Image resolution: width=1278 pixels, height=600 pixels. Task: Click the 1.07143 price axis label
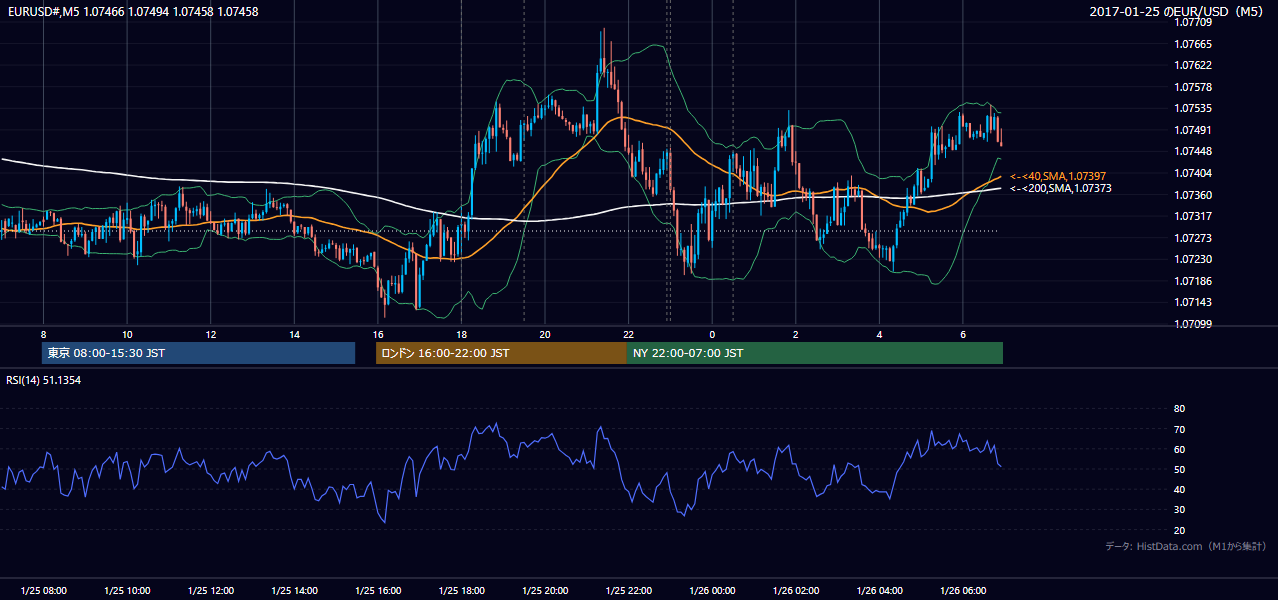click(1193, 302)
